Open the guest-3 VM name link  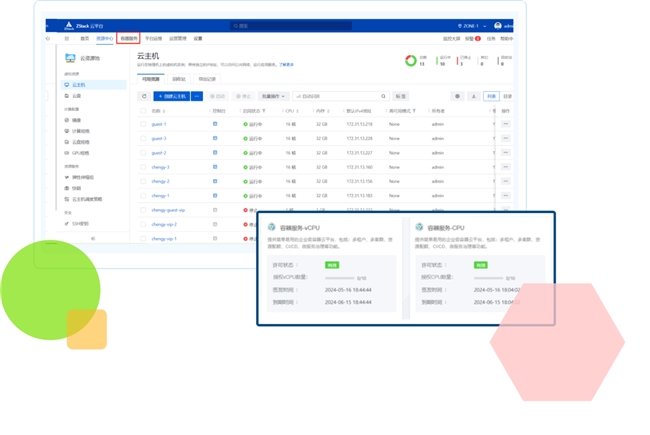159,138
